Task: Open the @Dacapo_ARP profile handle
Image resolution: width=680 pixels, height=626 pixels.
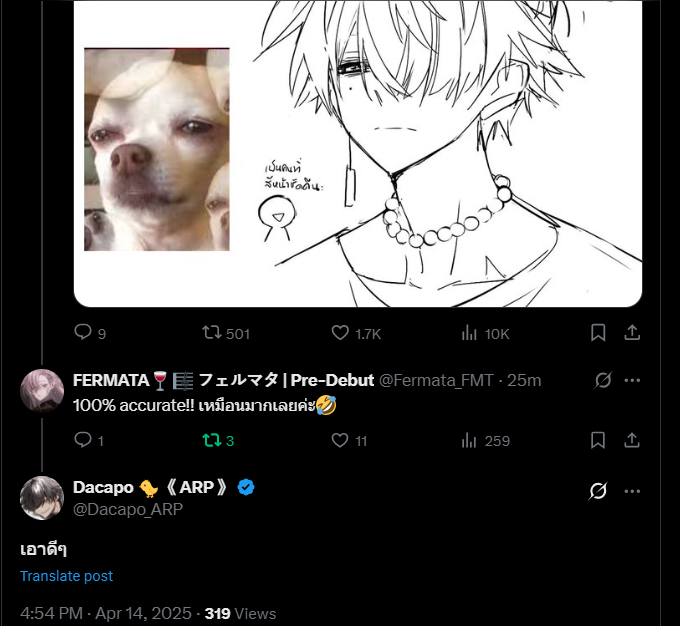Action: [128, 509]
